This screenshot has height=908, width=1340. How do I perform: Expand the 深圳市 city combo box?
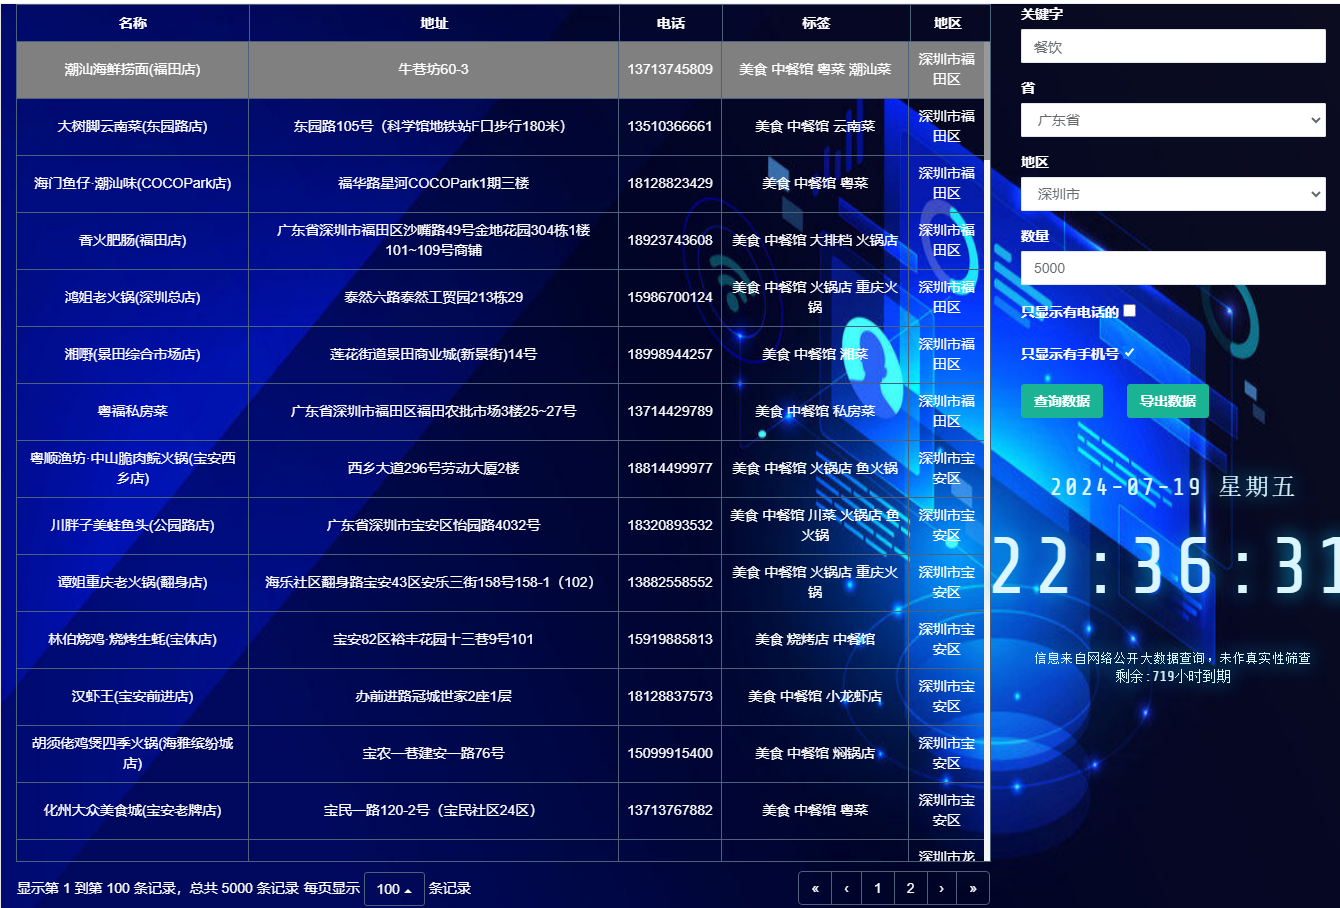[1172, 193]
